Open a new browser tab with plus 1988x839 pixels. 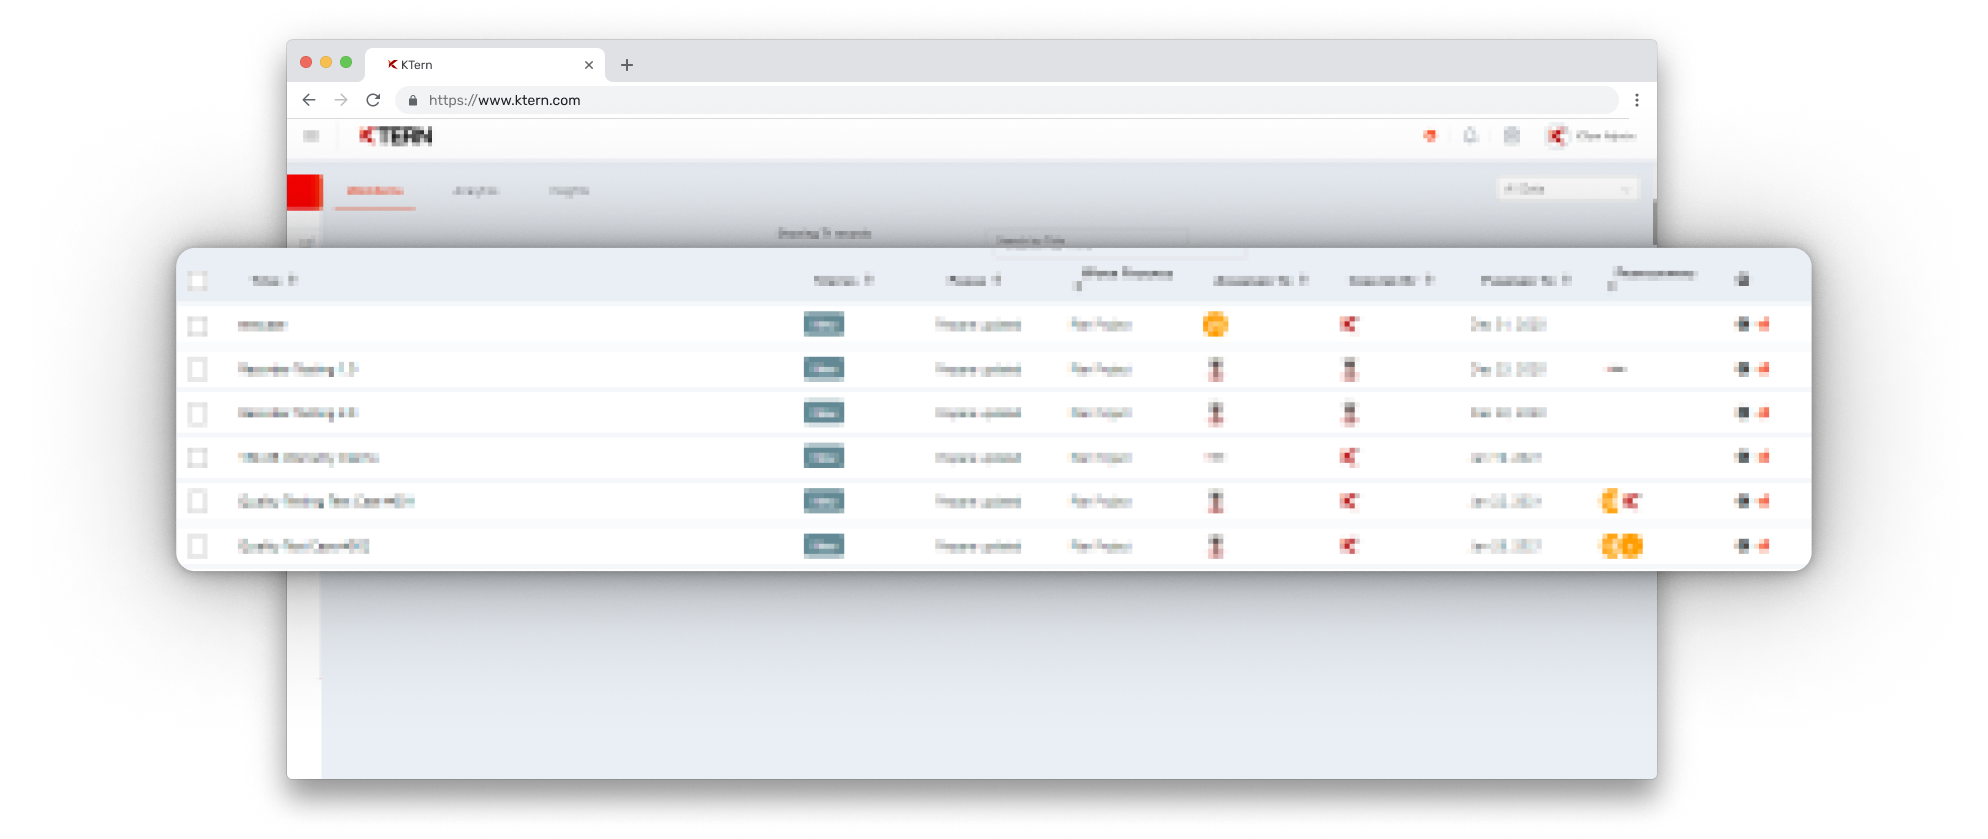coord(627,65)
